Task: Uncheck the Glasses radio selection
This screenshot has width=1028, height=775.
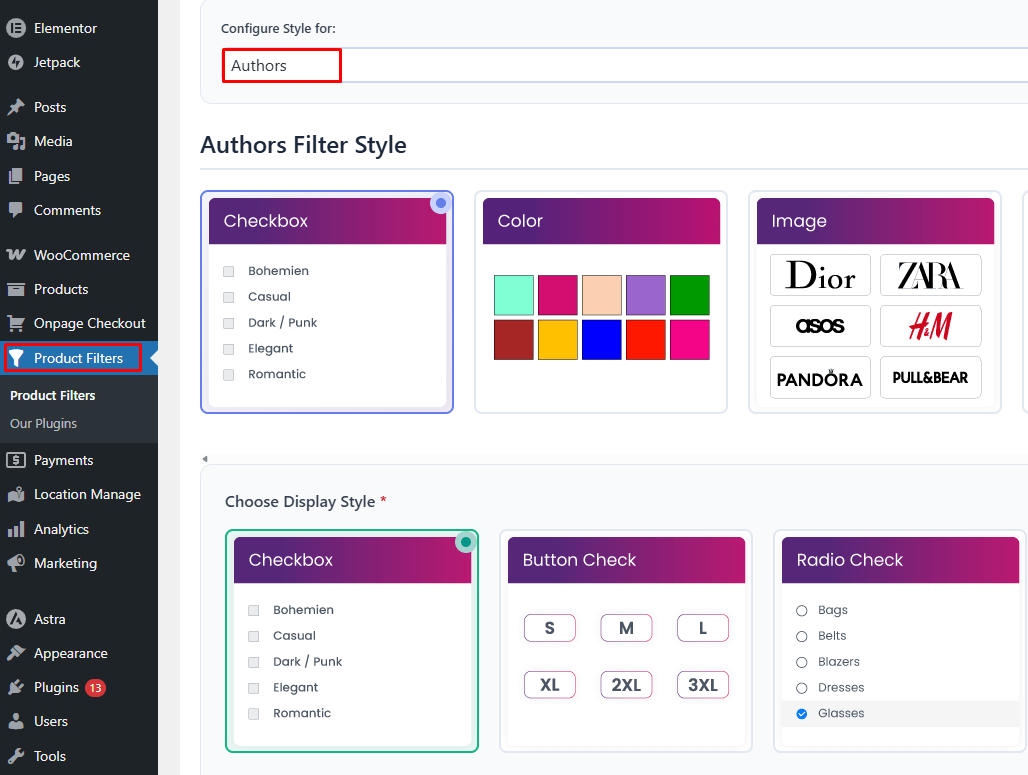Action: 802,713
